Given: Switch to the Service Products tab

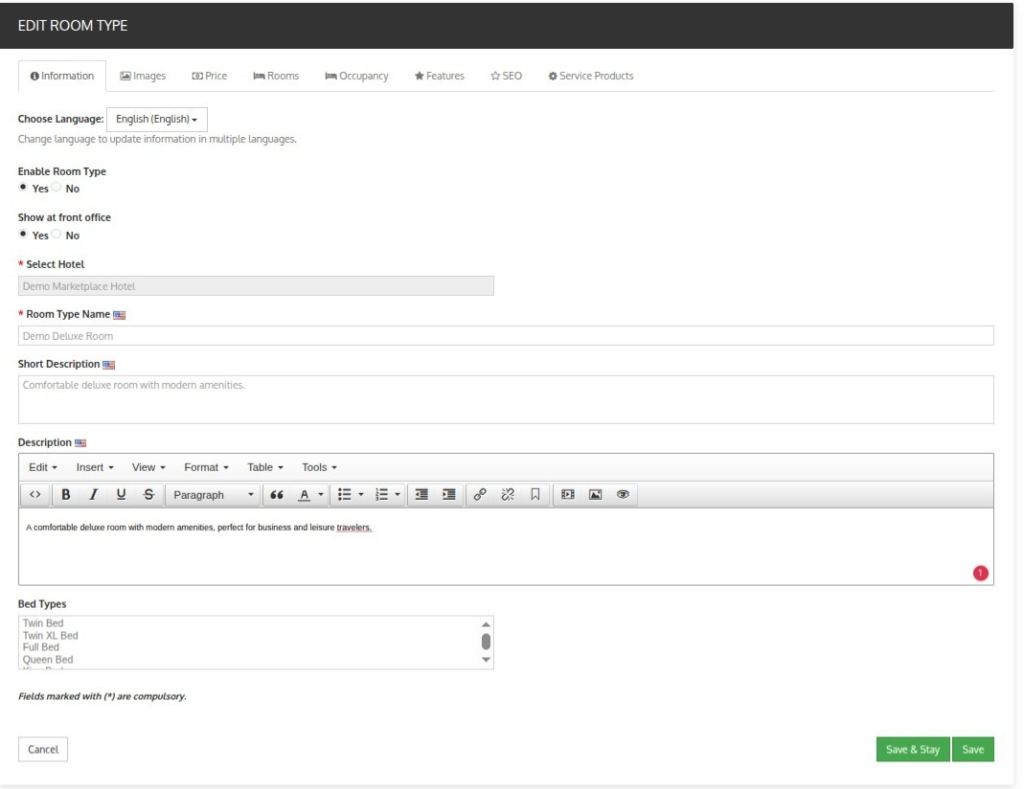Looking at the screenshot, I should tap(591, 76).
